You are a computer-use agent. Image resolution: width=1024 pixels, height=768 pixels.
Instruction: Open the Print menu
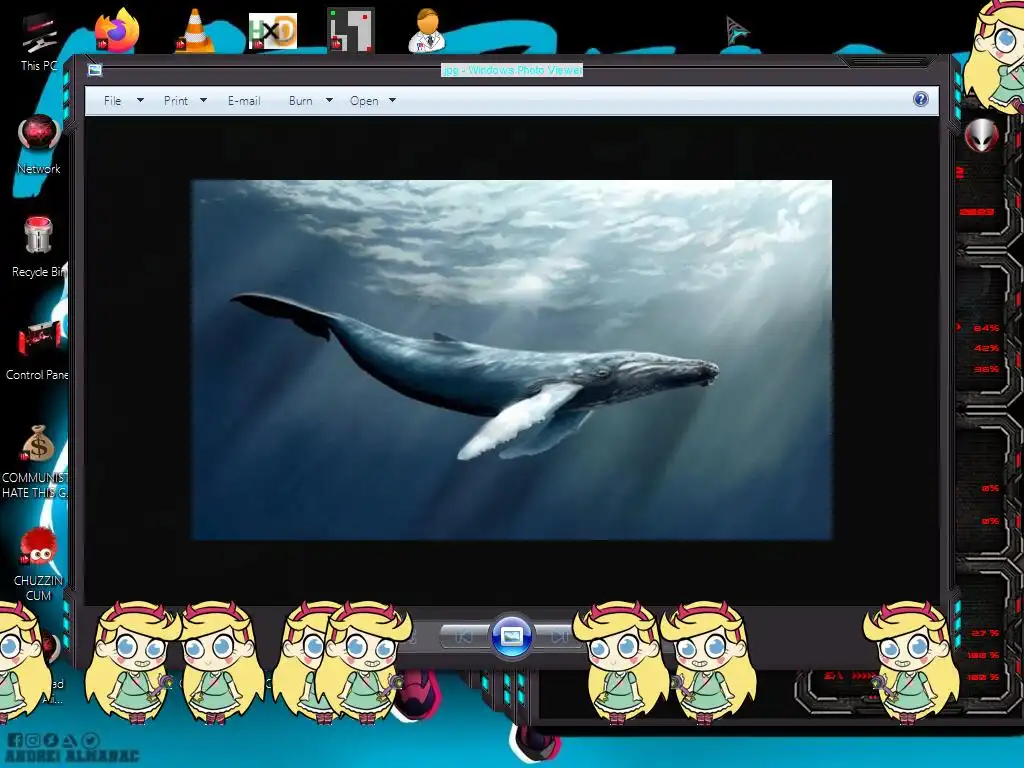176,101
